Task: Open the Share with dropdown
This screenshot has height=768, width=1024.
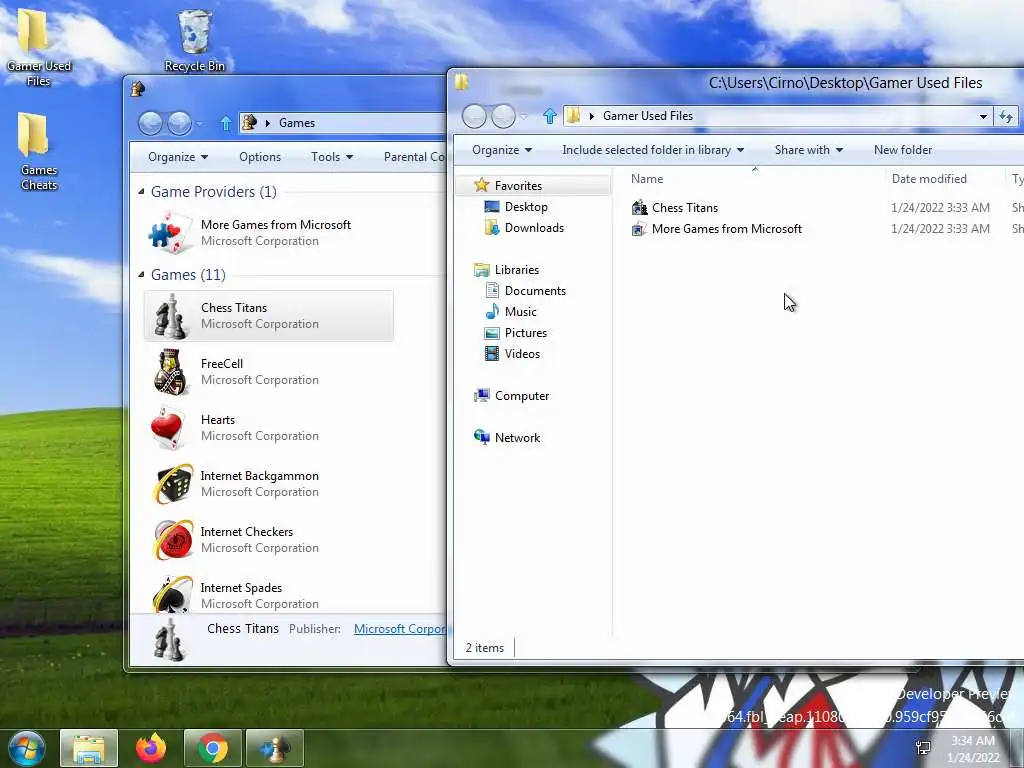Action: point(808,150)
